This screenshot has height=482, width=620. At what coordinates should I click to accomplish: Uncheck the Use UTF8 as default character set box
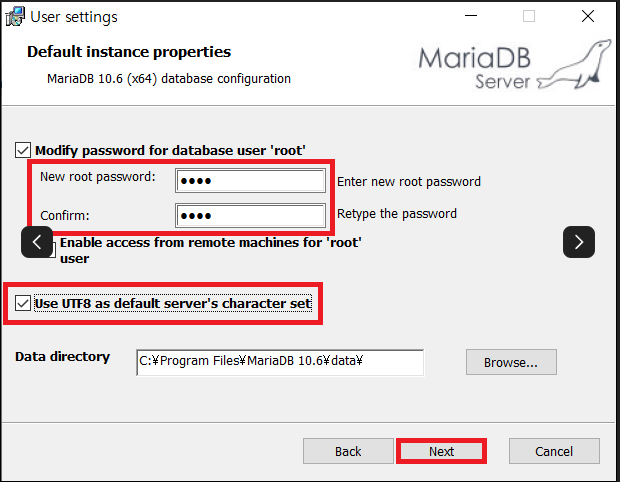coord(23,303)
